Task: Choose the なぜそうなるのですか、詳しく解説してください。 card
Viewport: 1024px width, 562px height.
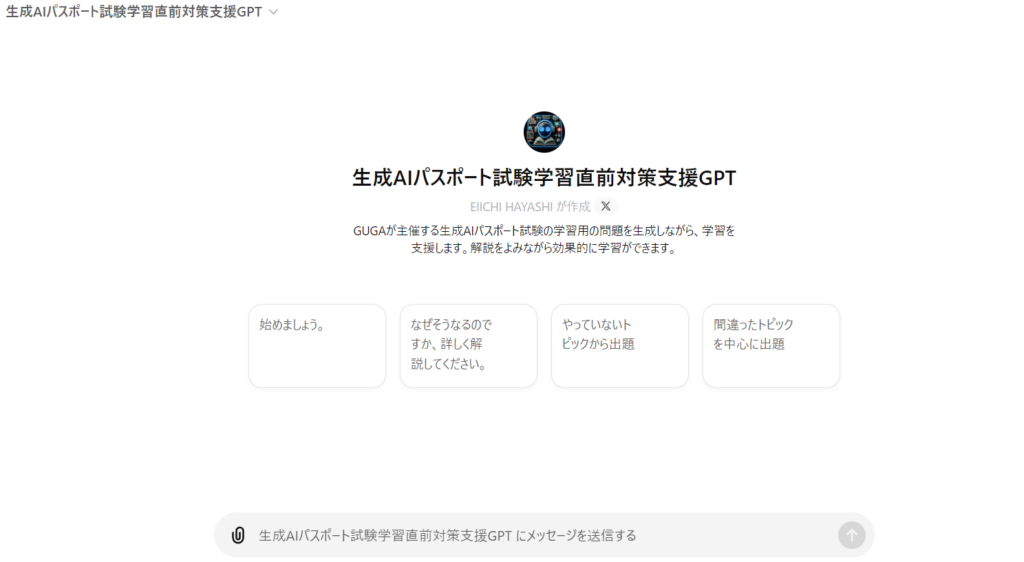Action: pyautogui.click(x=468, y=345)
